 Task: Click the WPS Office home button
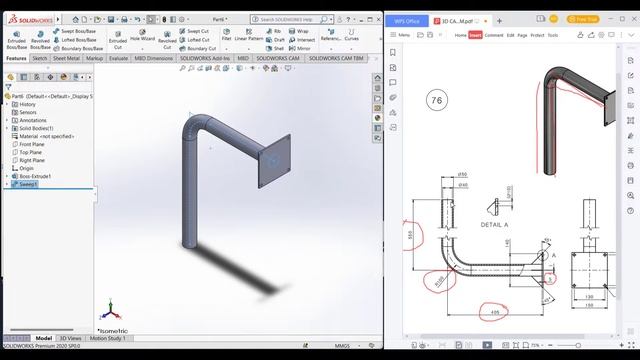click(407, 21)
